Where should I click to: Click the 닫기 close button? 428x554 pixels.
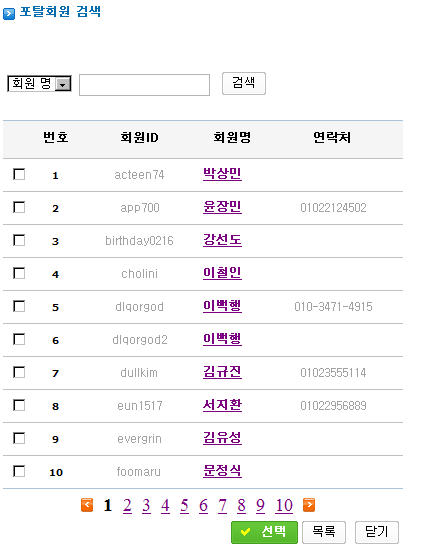[377, 532]
